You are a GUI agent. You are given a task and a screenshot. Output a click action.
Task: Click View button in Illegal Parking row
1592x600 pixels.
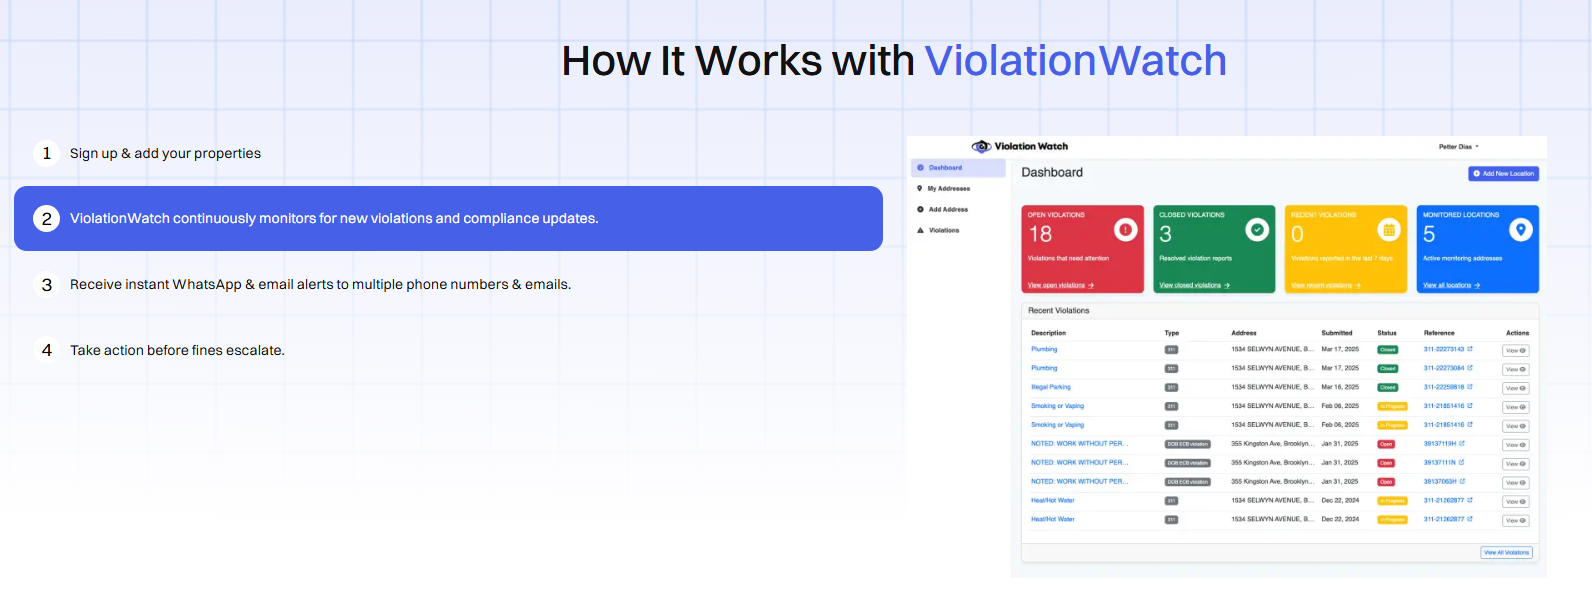click(x=1516, y=388)
